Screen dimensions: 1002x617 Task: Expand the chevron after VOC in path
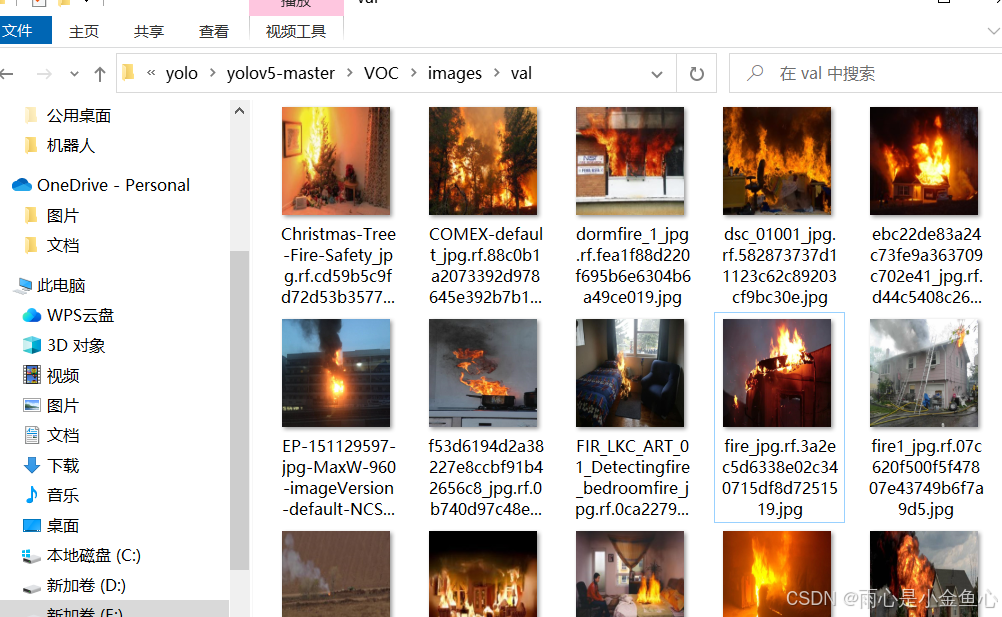[x=413, y=73]
